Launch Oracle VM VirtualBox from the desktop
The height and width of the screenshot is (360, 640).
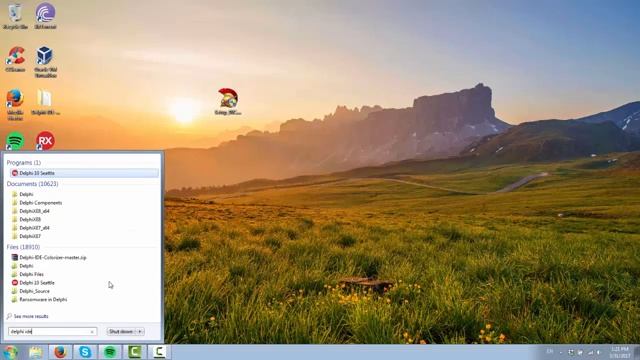pyautogui.click(x=45, y=62)
